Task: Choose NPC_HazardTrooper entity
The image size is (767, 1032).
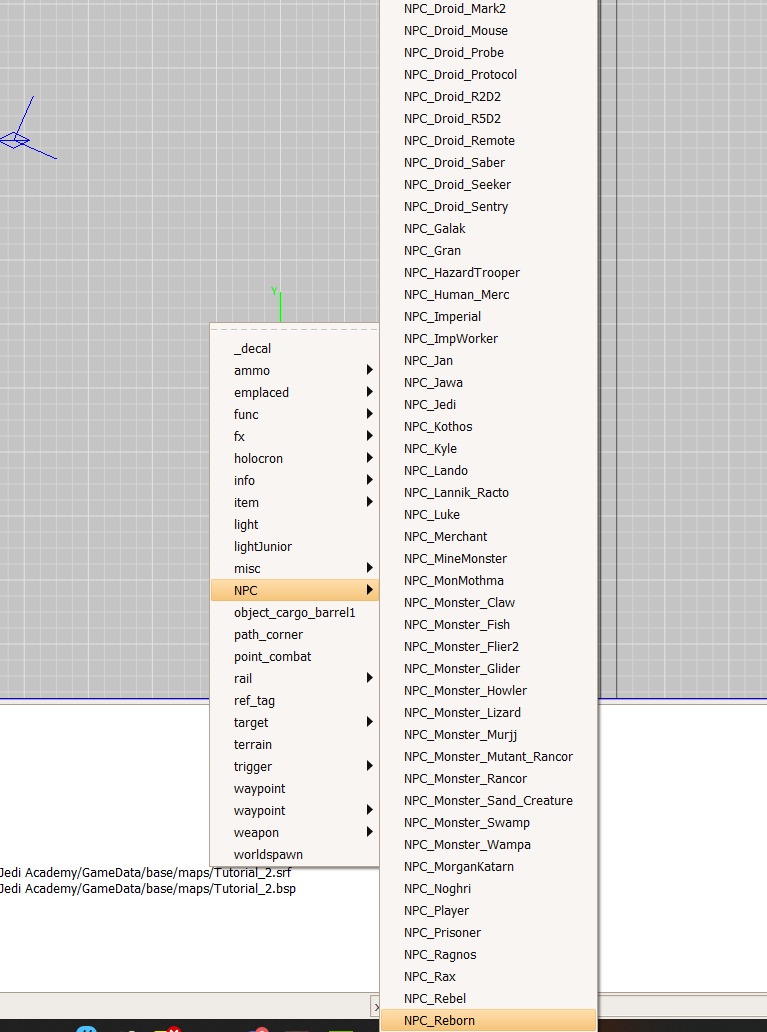Action: 489,272
